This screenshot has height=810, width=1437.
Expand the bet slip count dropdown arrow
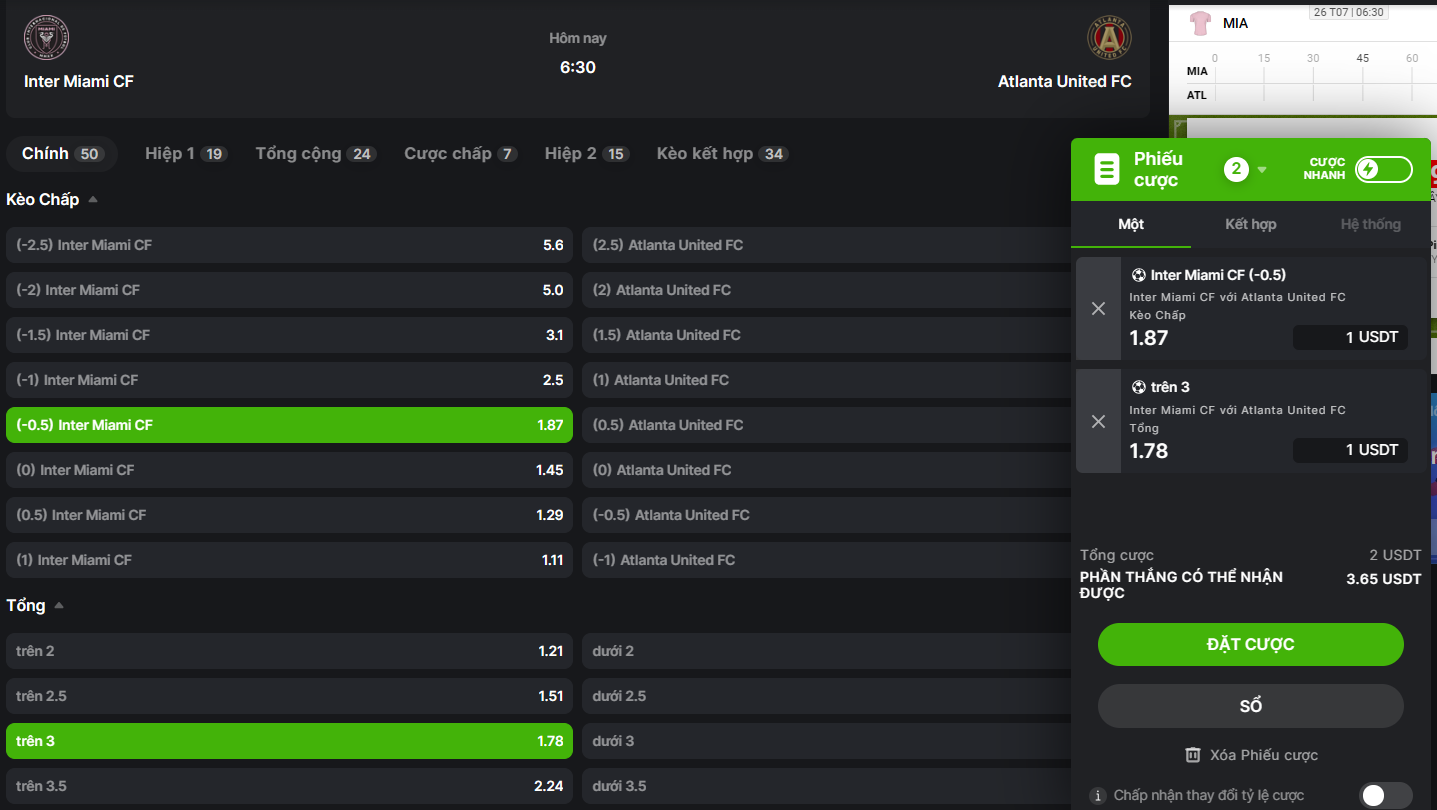pos(1262,170)
